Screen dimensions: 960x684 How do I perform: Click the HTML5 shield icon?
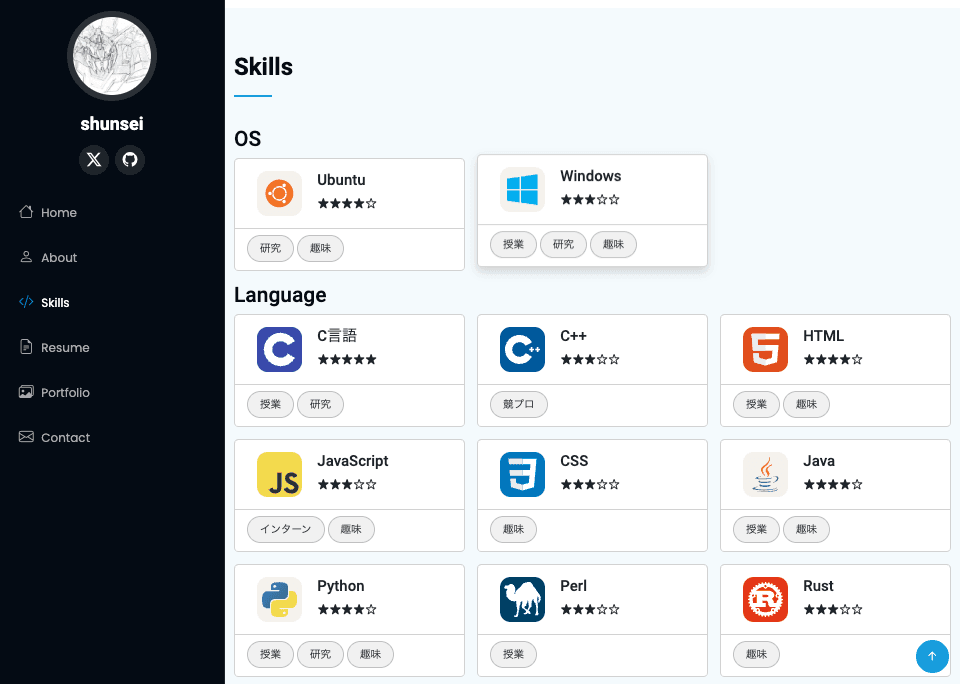pos(765,349)
